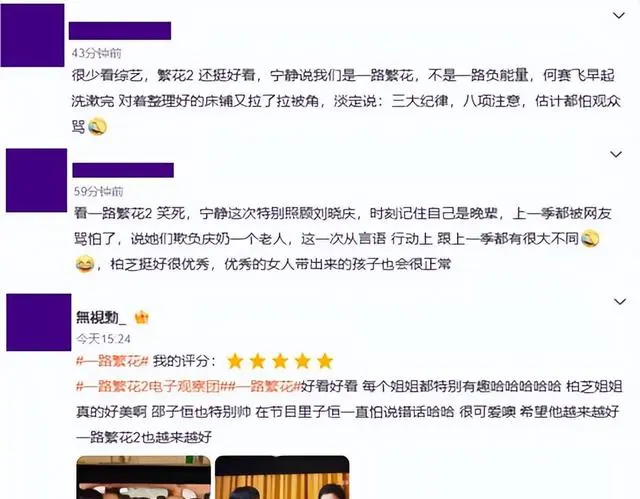Screen dimensions: 640x499
Task: Open chevron menu on 無視勳_ post
Action: (x=620, y=302)
